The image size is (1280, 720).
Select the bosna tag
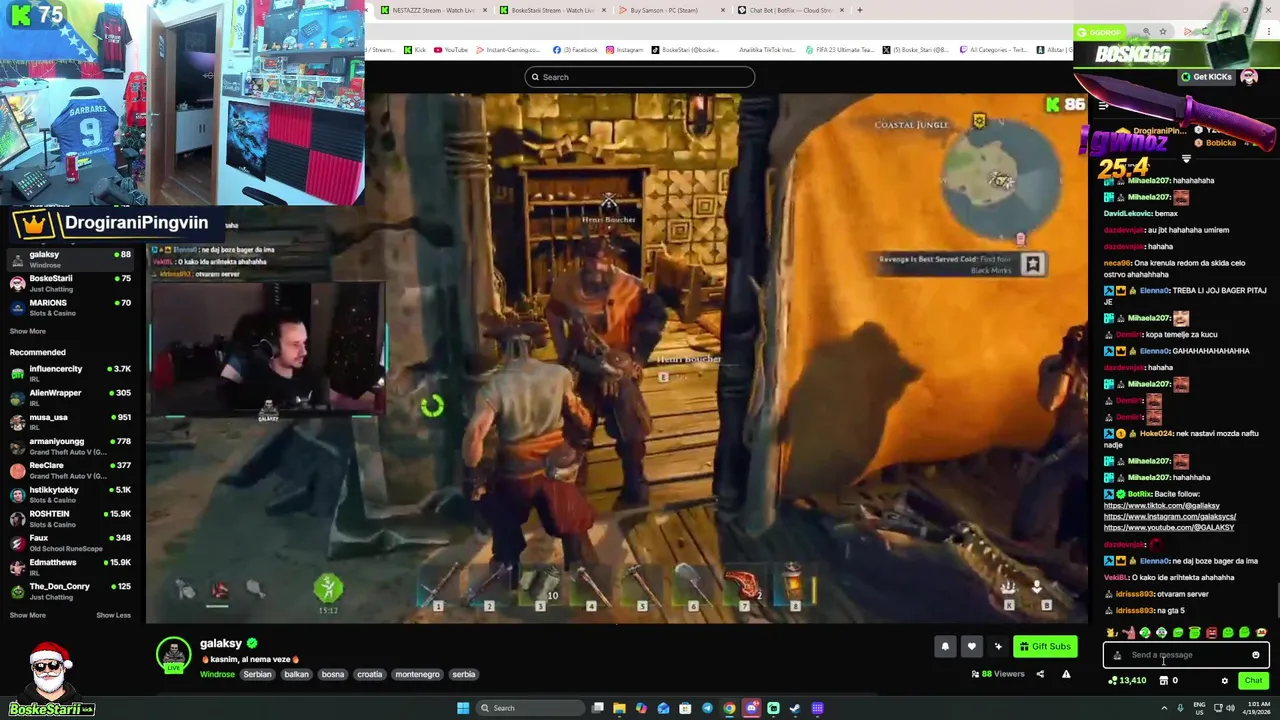[333, 674]
